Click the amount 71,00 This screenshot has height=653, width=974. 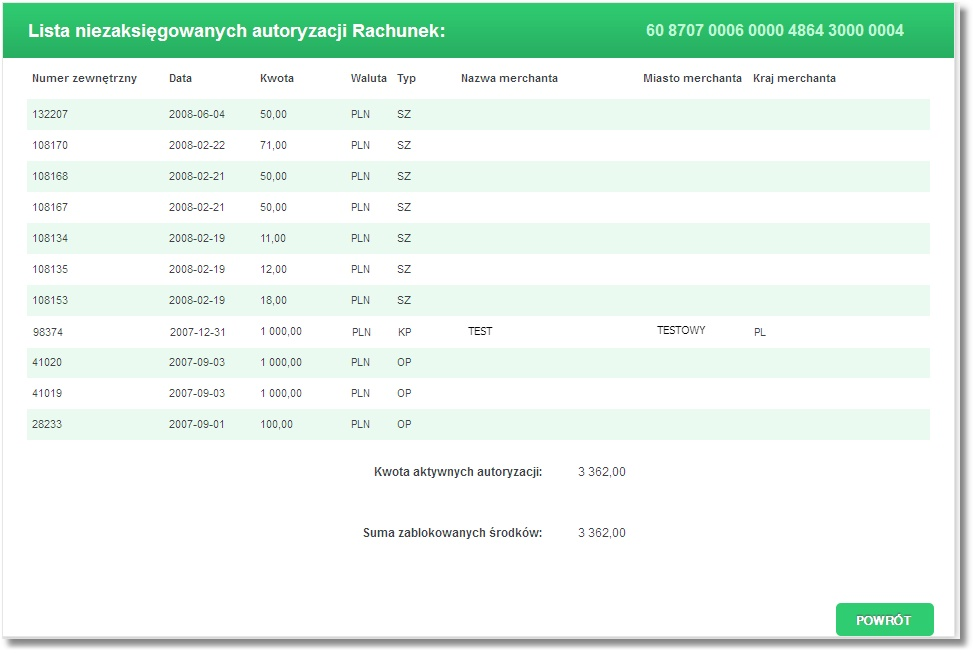pyautogui.click(x=273, y=145)
